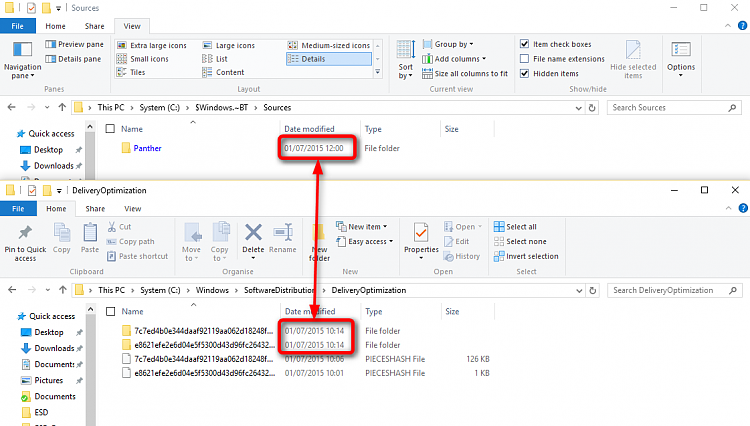Click Invert selection
This screenshot has height=426, width=750.
[526, 256]
